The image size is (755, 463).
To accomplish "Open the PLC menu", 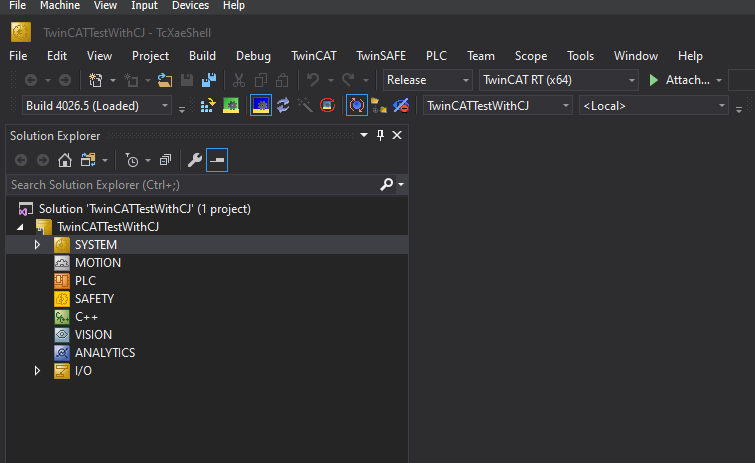I will (x=436, y=56).
